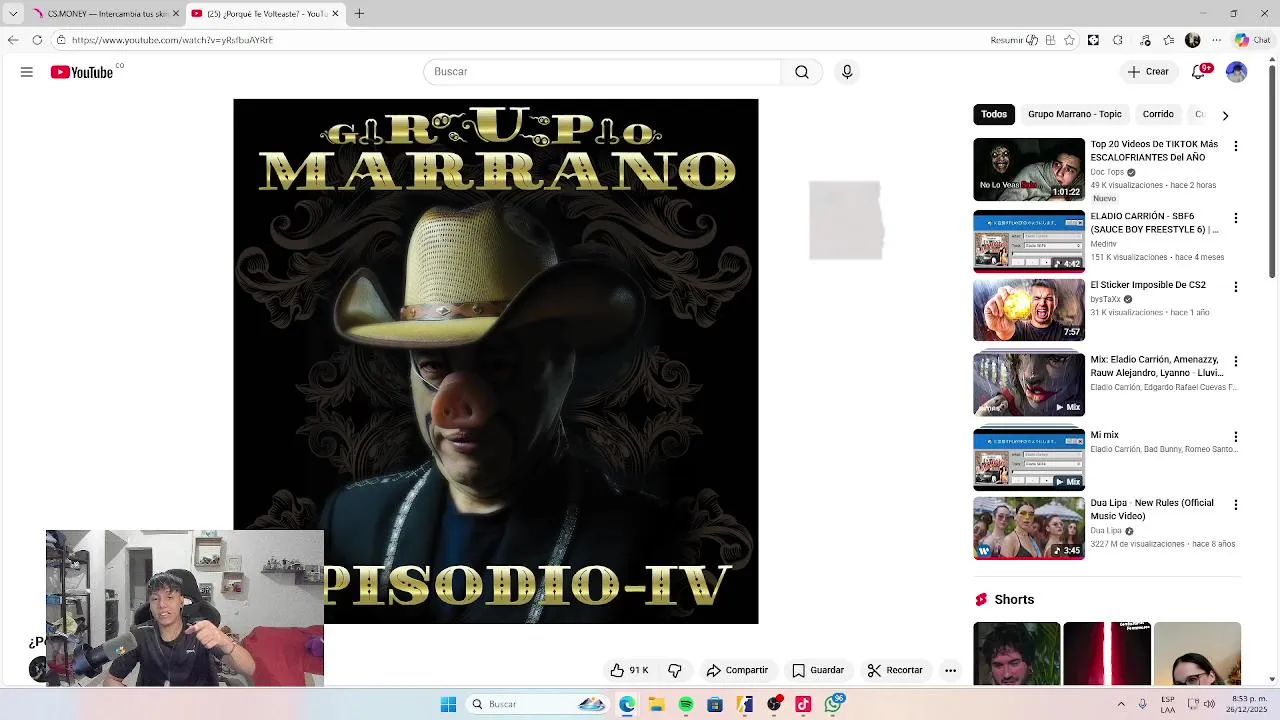Click the YouTube Buscar search field

click(603, 72)
